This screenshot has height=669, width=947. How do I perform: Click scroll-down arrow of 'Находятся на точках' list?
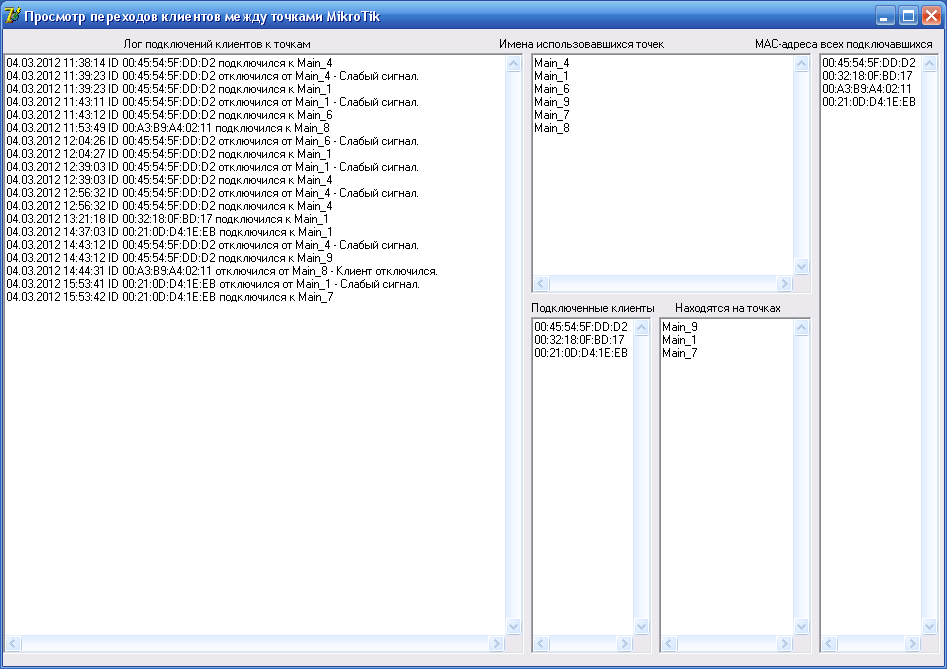point(801,626)
